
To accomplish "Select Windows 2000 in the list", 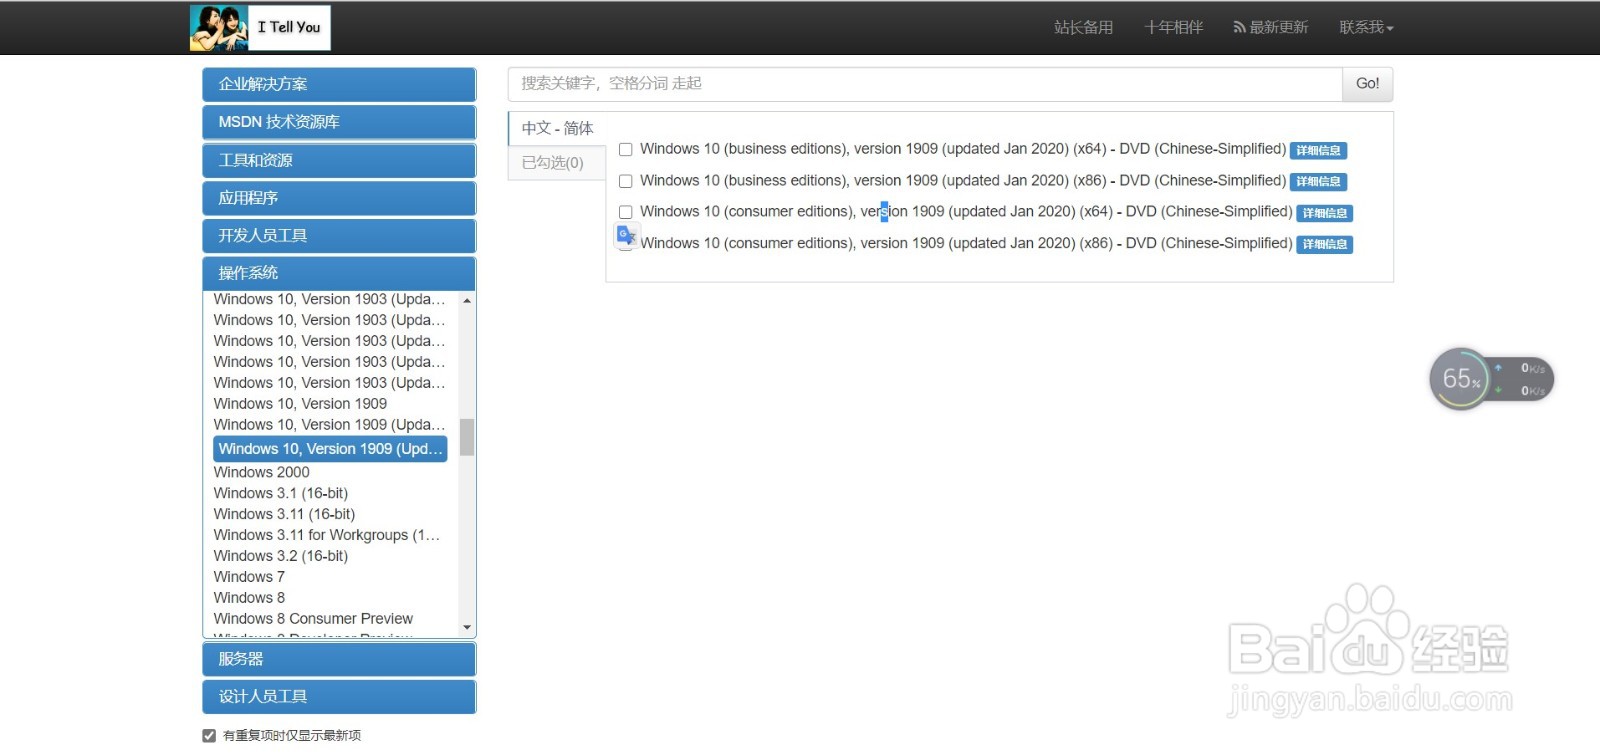I will click(x=262, y=472).
